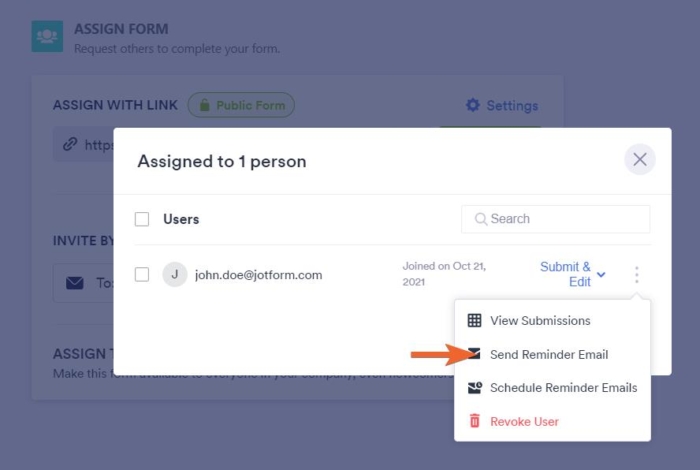700x470 pixels.
Task: Click the Send Reminder Email envelope icon
Action: pyautogui.click(x=474, y=354)
